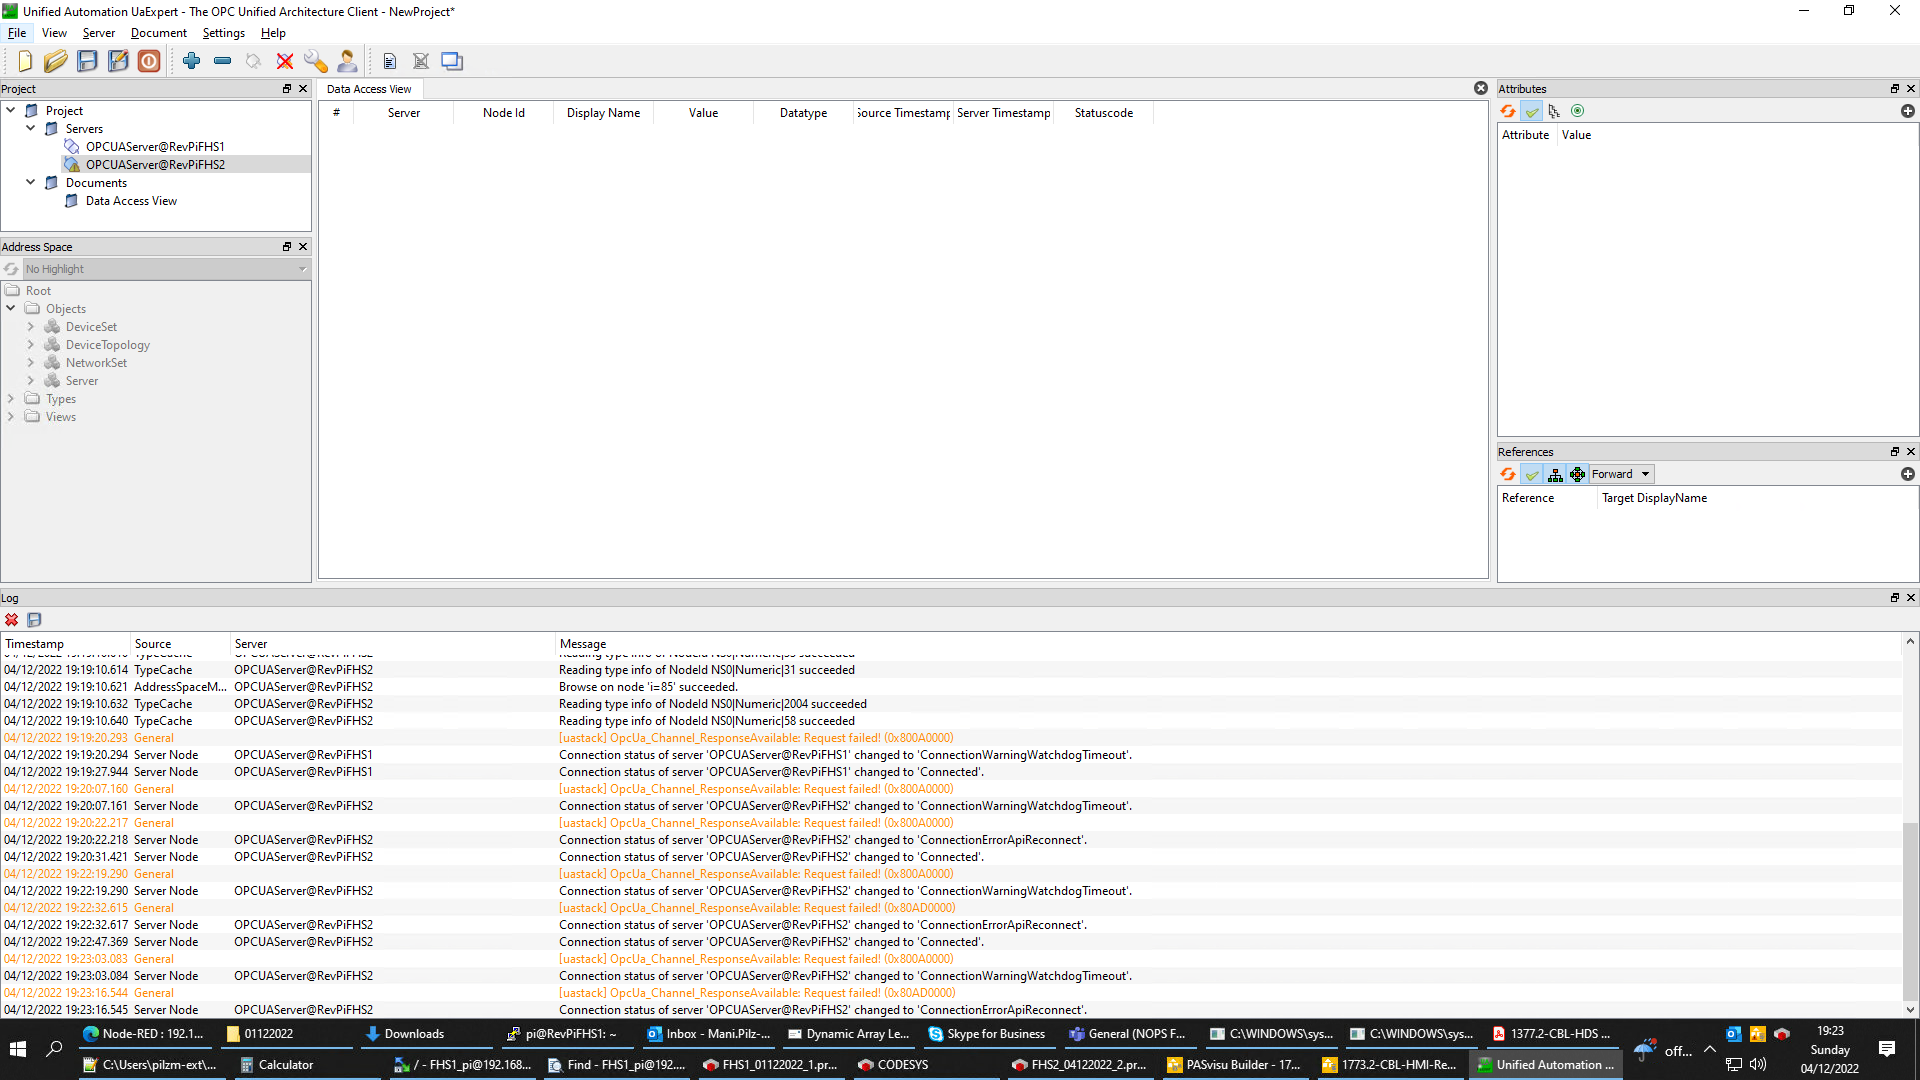Screen dimensions: 1920x1080
Task: Open Windows Start menu
Action: (x=17, y=1049)
